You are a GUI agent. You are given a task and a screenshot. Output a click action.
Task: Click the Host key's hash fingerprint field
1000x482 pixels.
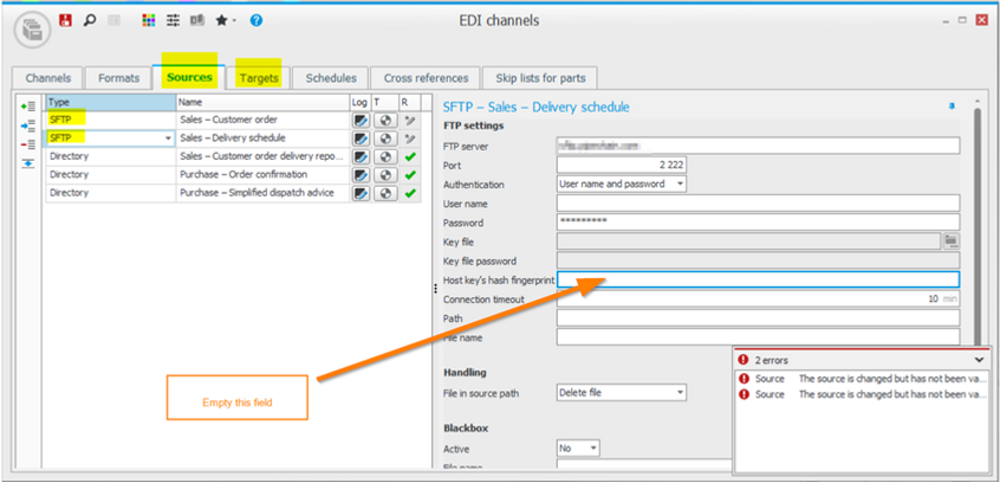(x=757, y=280)
